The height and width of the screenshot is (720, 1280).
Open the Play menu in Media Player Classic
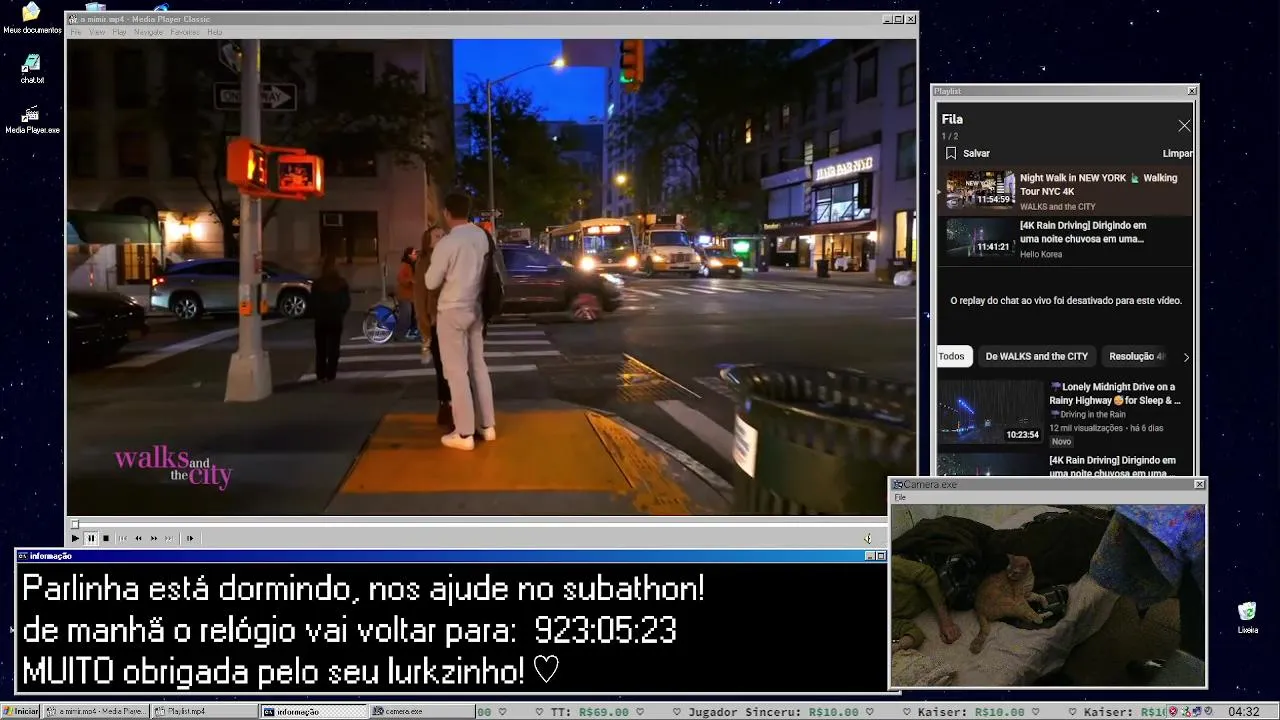119,32
